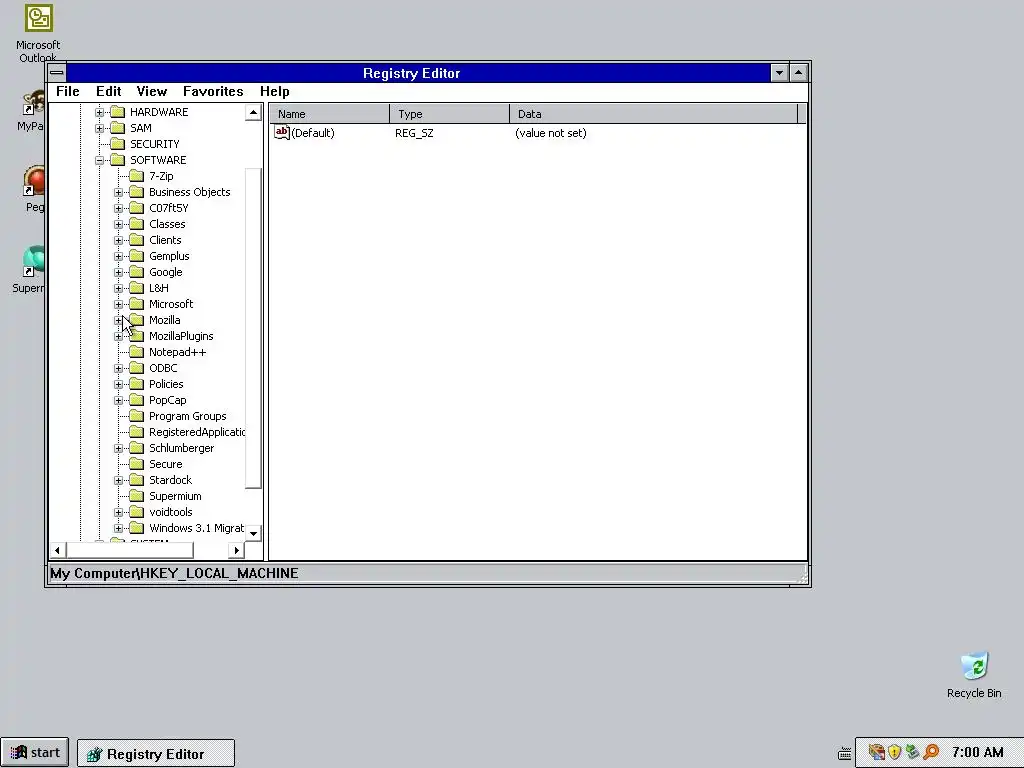Click the Business Objects folder icon
The width and height of the screenshot is (1024, 768).
(x=136, y=192)
